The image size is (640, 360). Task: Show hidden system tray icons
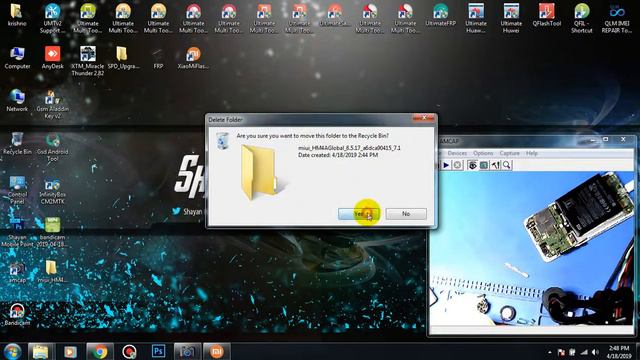point(550,352)
